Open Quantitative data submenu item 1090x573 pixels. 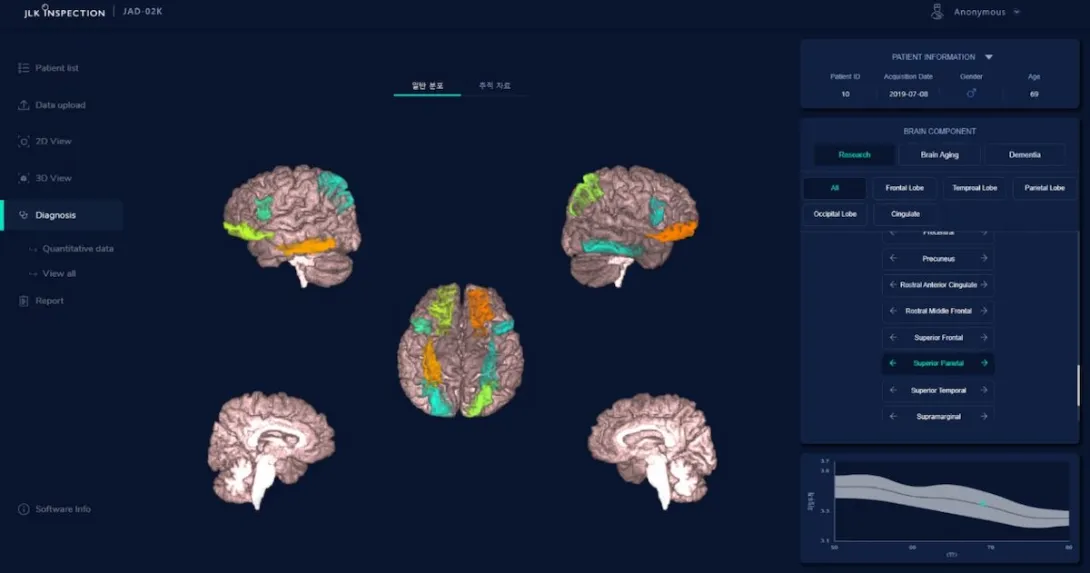[x=78, y=249]
